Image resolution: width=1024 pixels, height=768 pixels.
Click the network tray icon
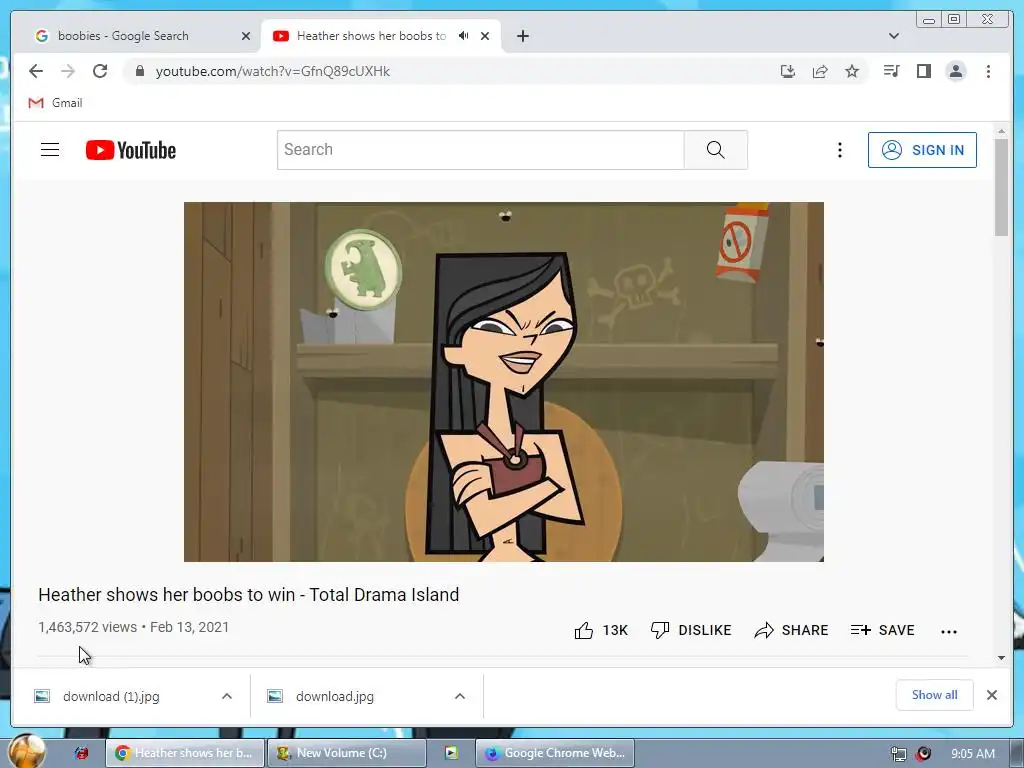coord(899,754)
